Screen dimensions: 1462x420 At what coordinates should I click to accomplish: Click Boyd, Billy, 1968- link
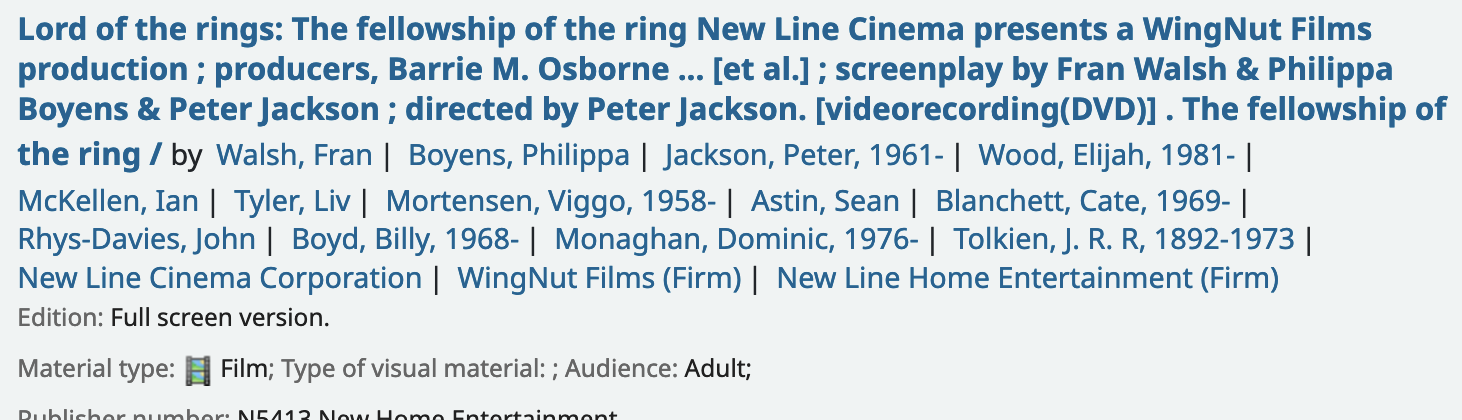405,240
